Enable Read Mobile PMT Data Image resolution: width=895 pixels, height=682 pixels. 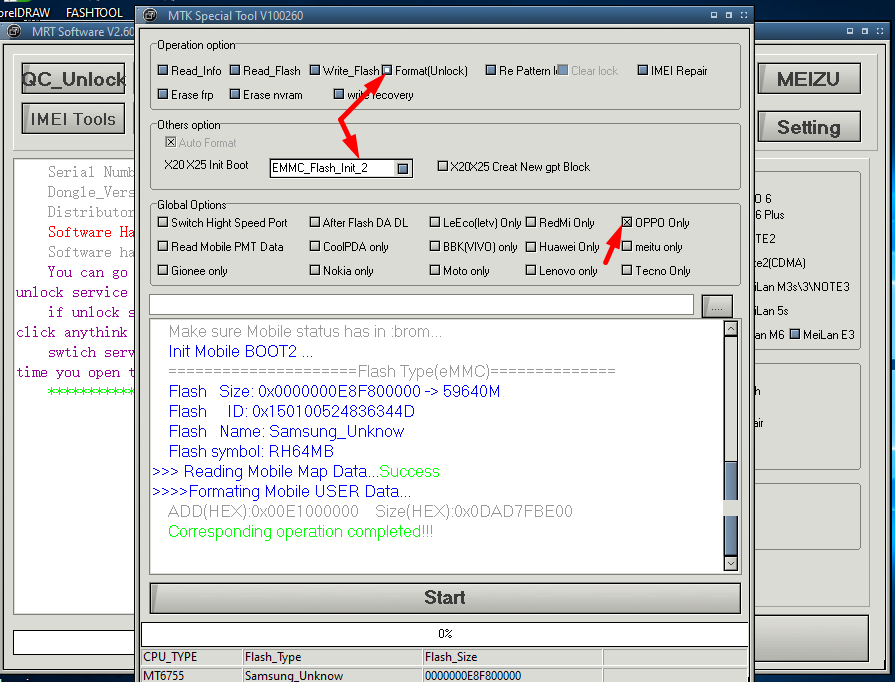(163, 246)
